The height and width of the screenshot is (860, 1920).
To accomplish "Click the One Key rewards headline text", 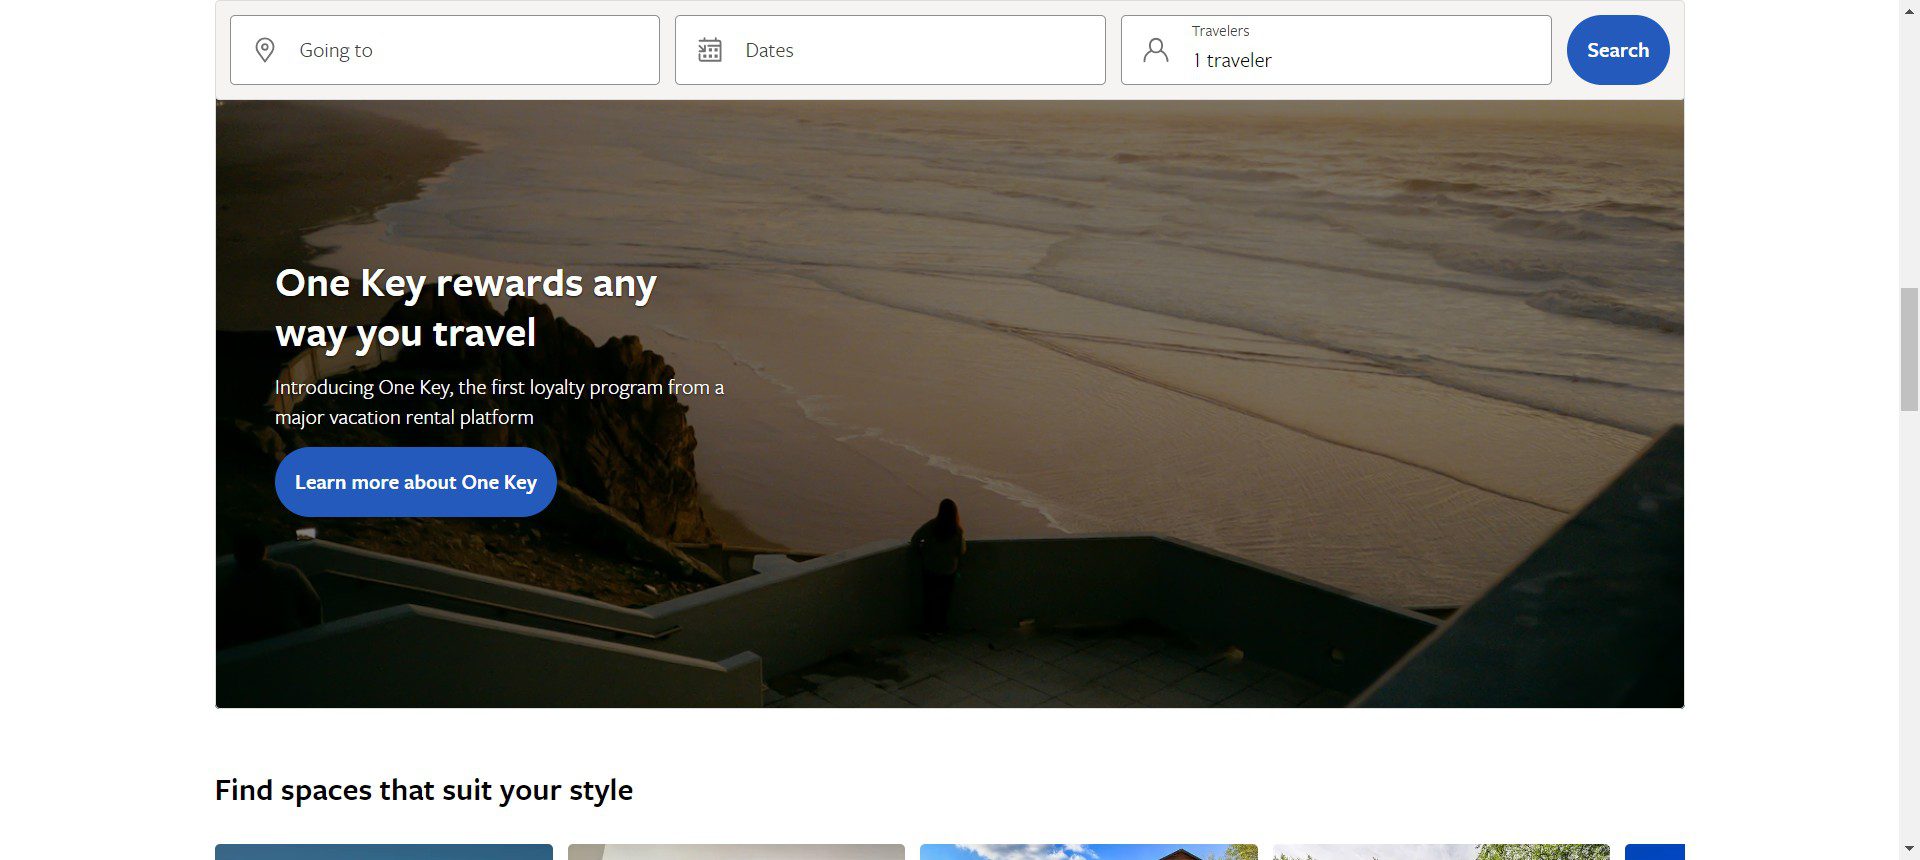I will 466,308.
